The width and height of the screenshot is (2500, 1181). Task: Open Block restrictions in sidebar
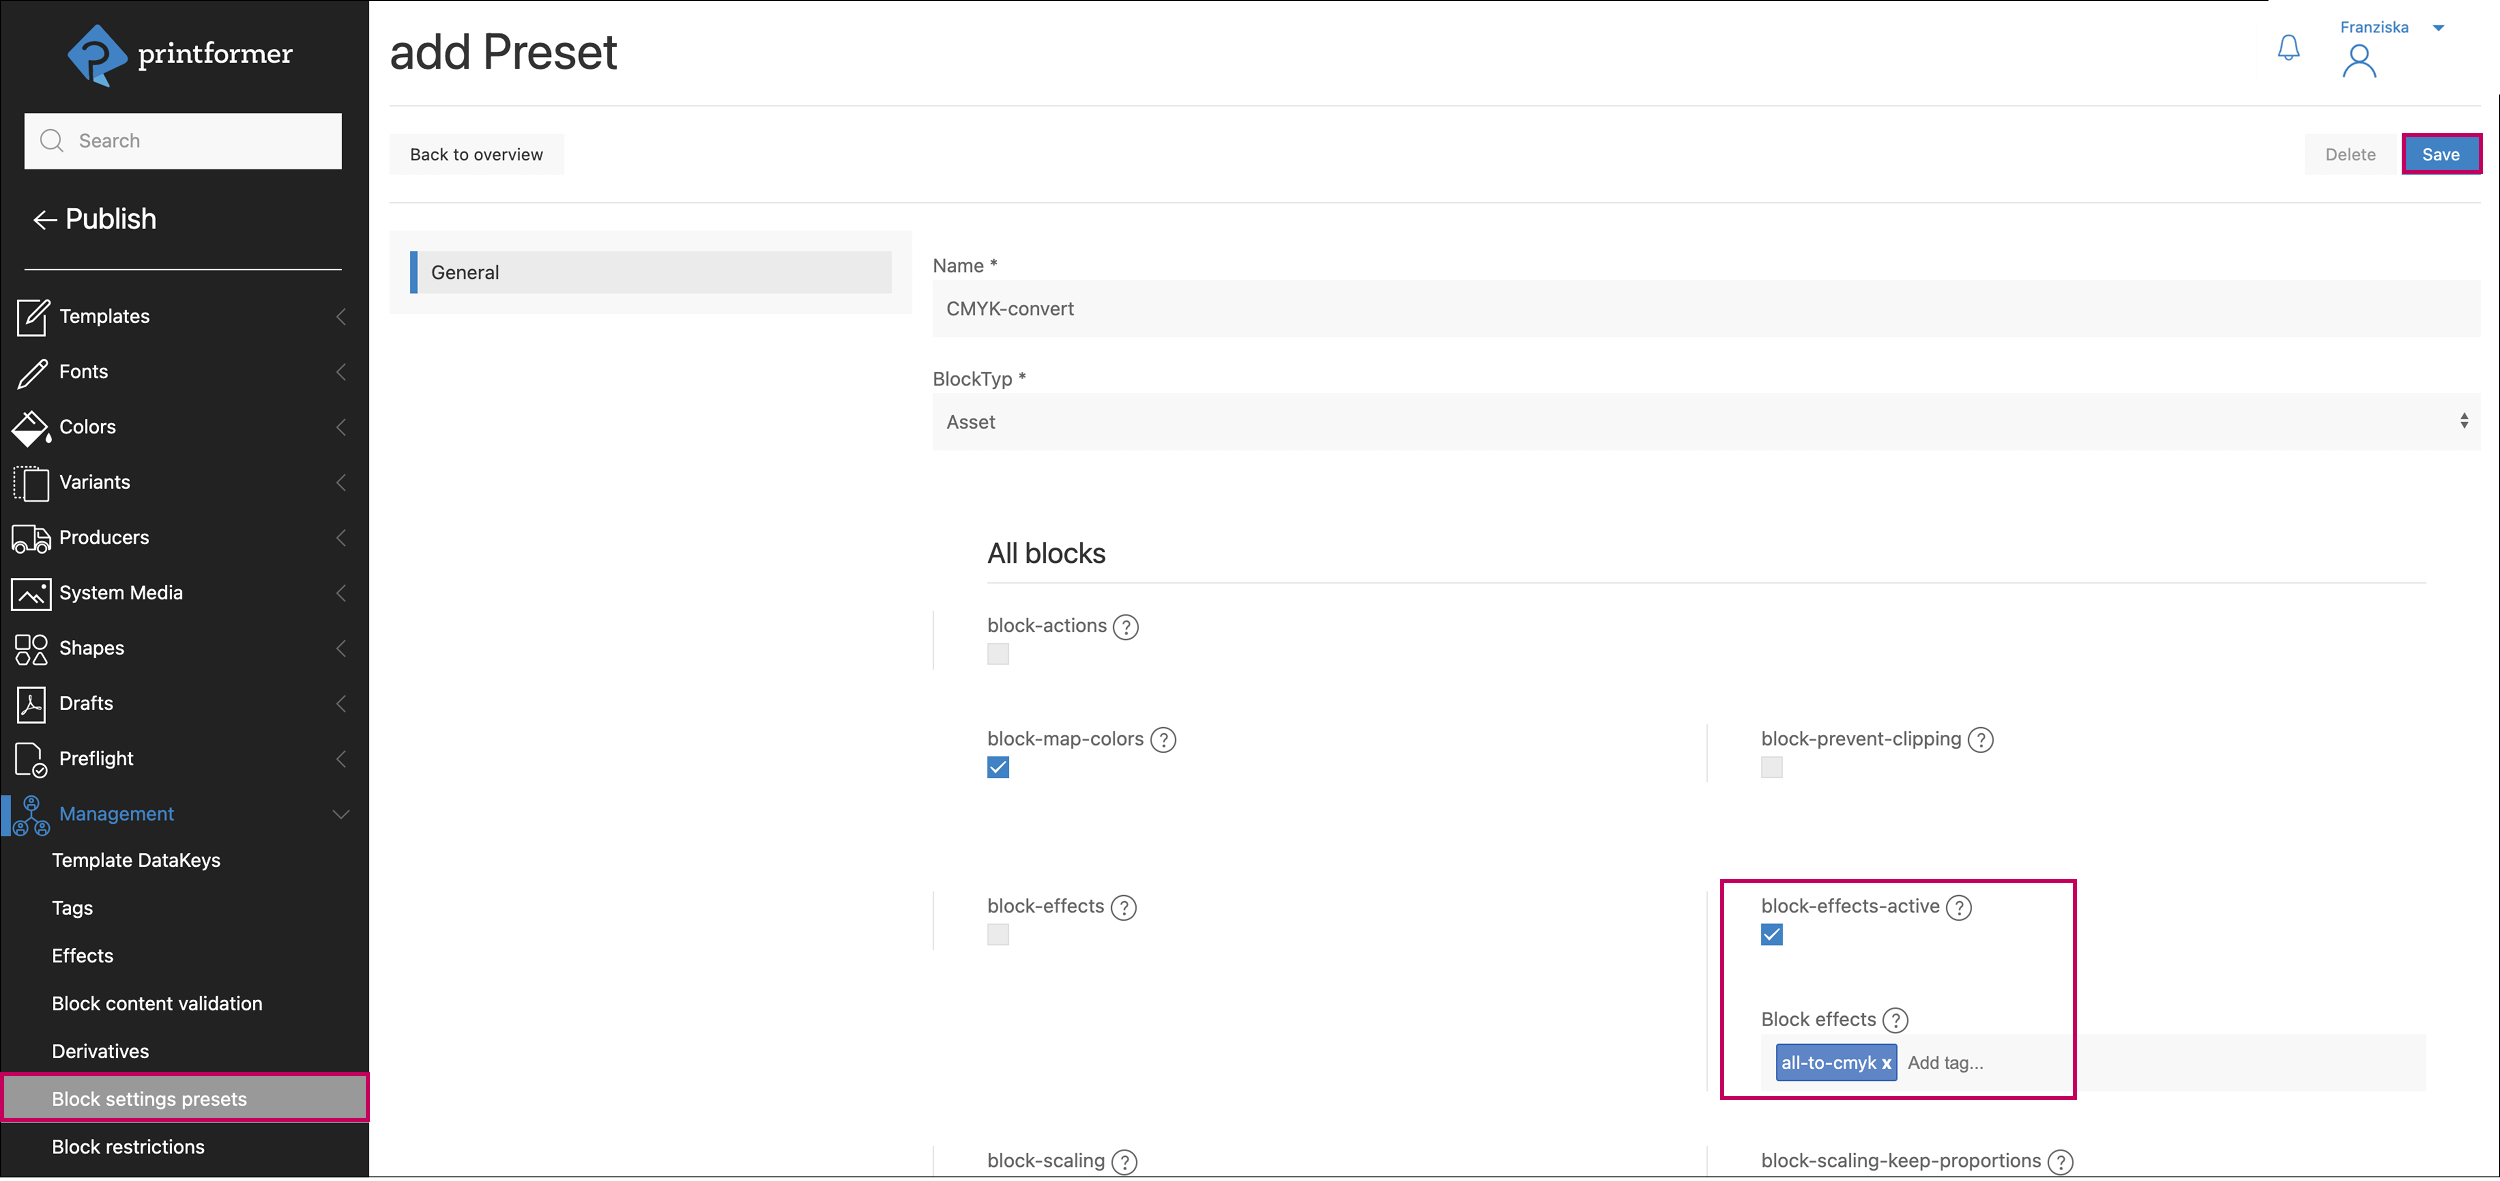128,1147
